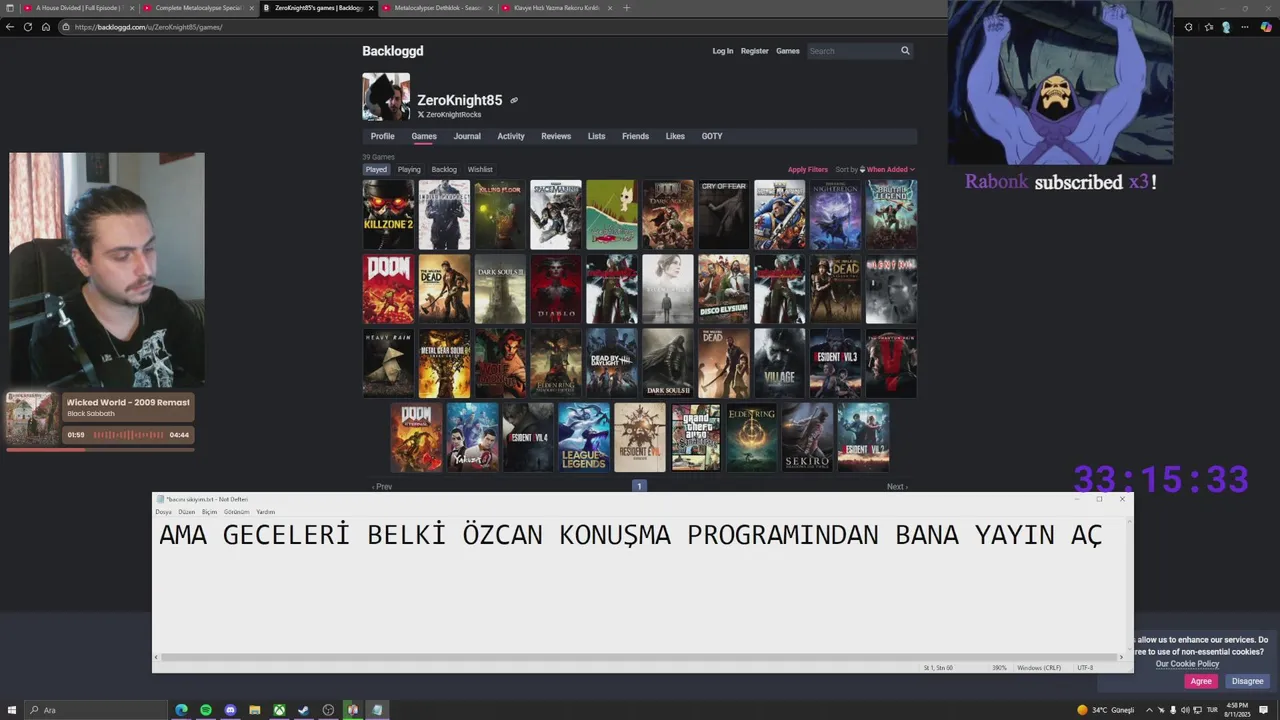The height and width of the screenshot is (720, 1280).
Task: Click the Notepad horizontal scrollbar
Action: 640,657
